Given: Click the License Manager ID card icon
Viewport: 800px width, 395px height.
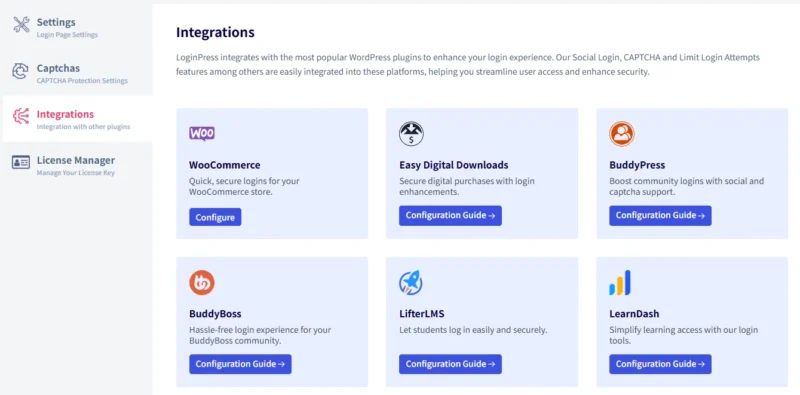Looking at the screenshot, I should coord(21,162).
